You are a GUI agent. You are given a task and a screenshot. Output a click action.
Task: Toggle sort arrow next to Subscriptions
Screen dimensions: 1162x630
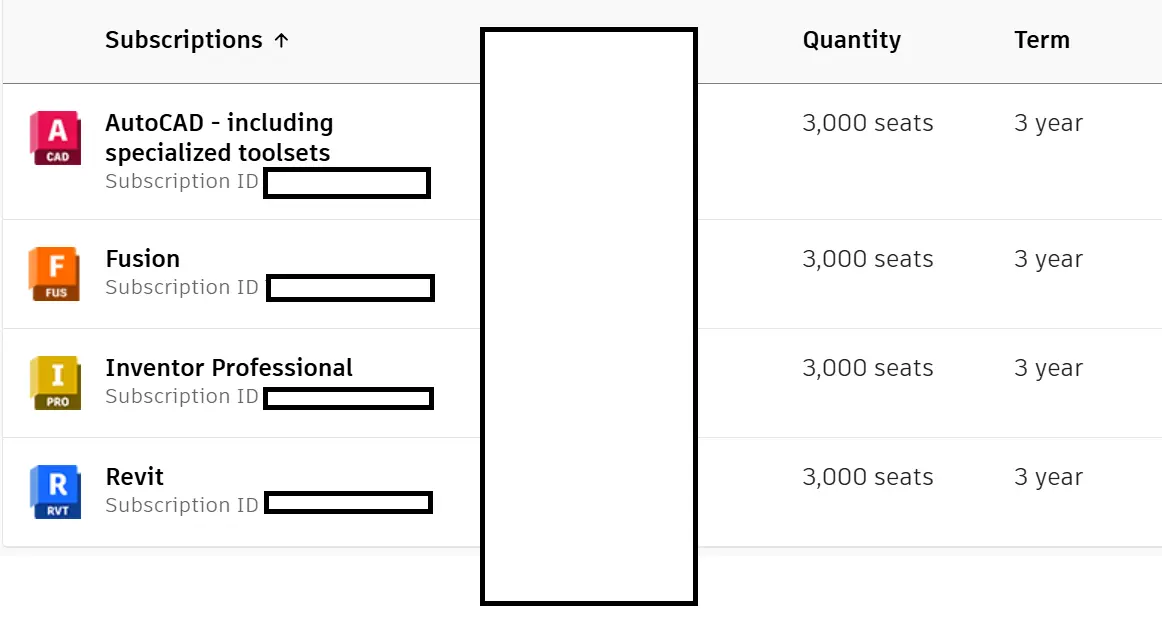[x=281, y=40]
